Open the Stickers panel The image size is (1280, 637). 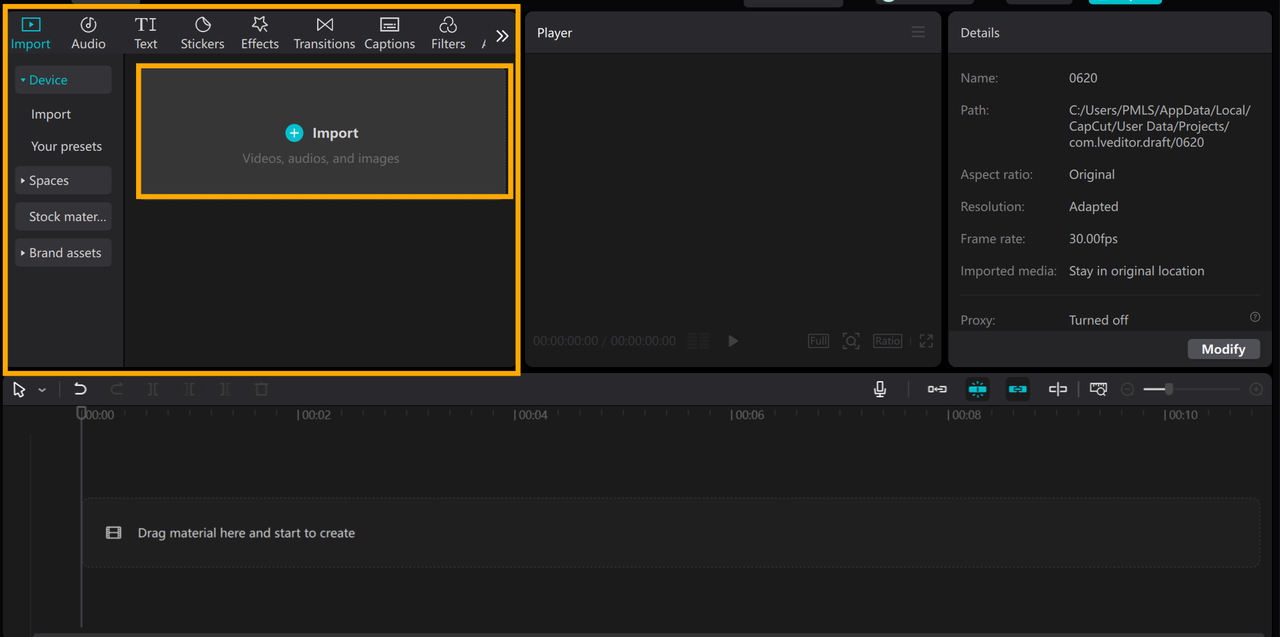(x=202, y=31)
